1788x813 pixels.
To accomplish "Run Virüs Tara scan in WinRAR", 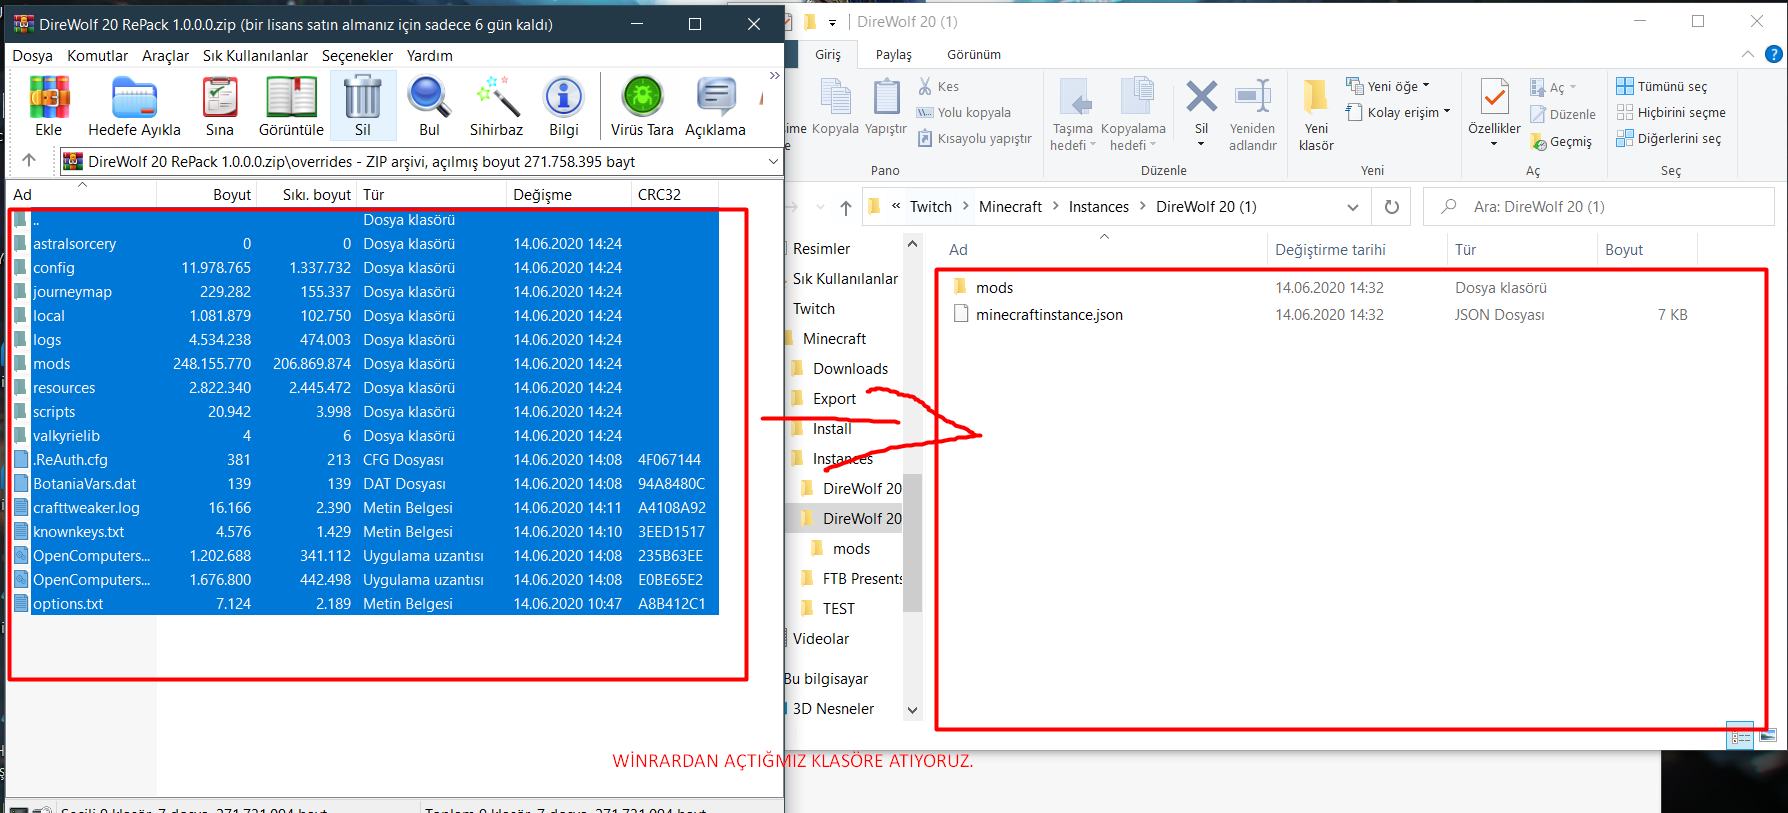I will (642, 106).
